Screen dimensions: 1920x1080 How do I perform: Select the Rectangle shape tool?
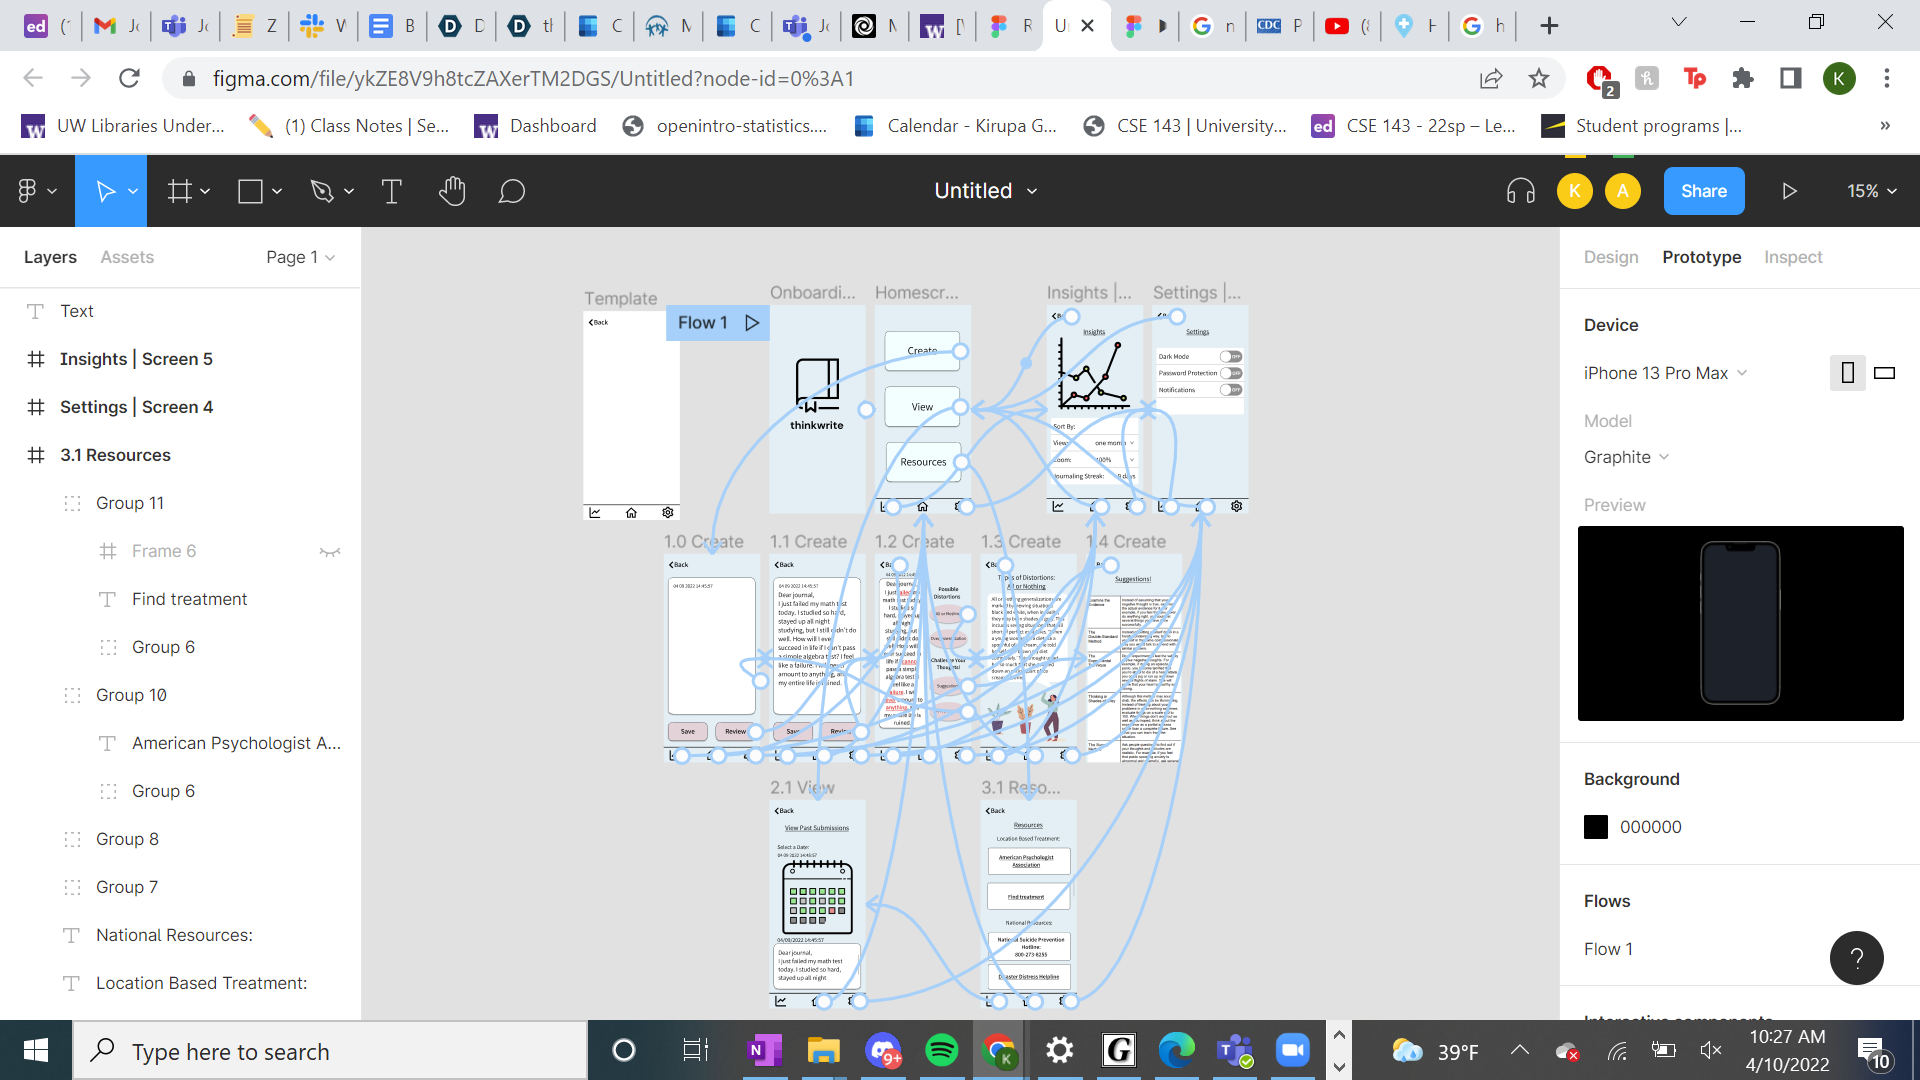[x=250, y=191]
